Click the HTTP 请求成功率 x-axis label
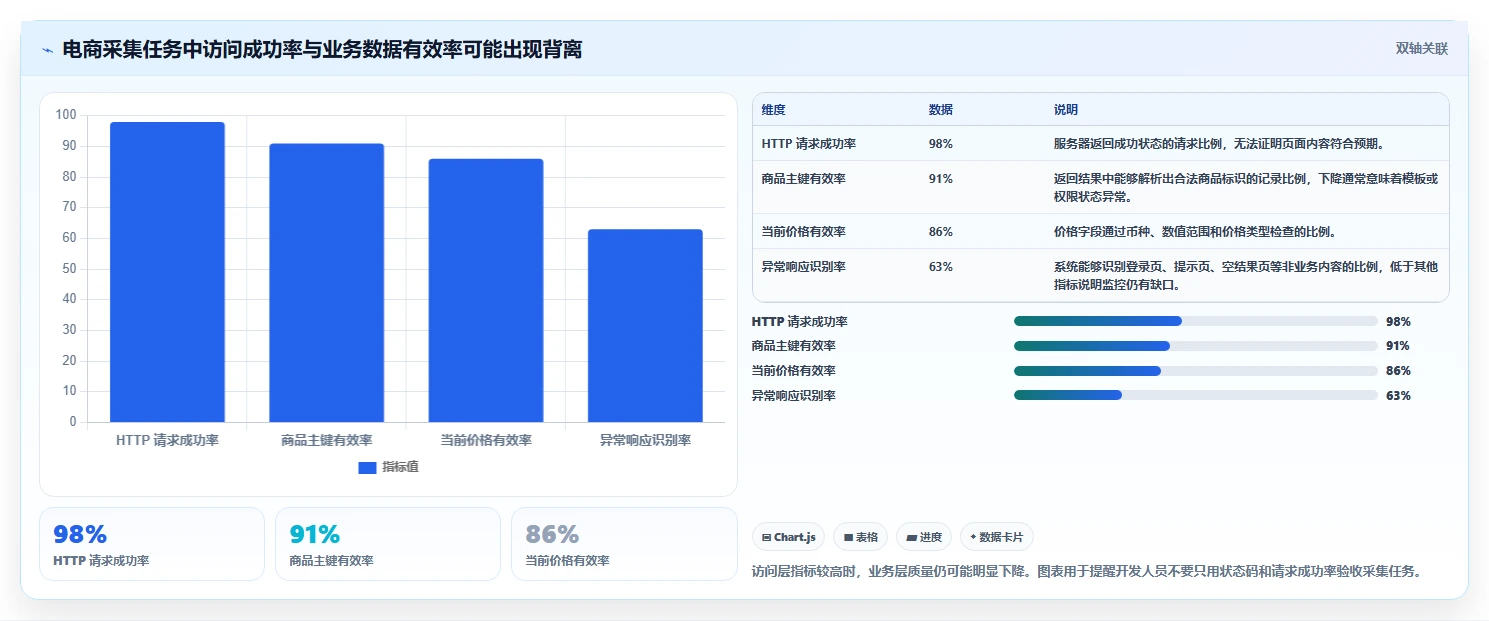 (167, 440)
